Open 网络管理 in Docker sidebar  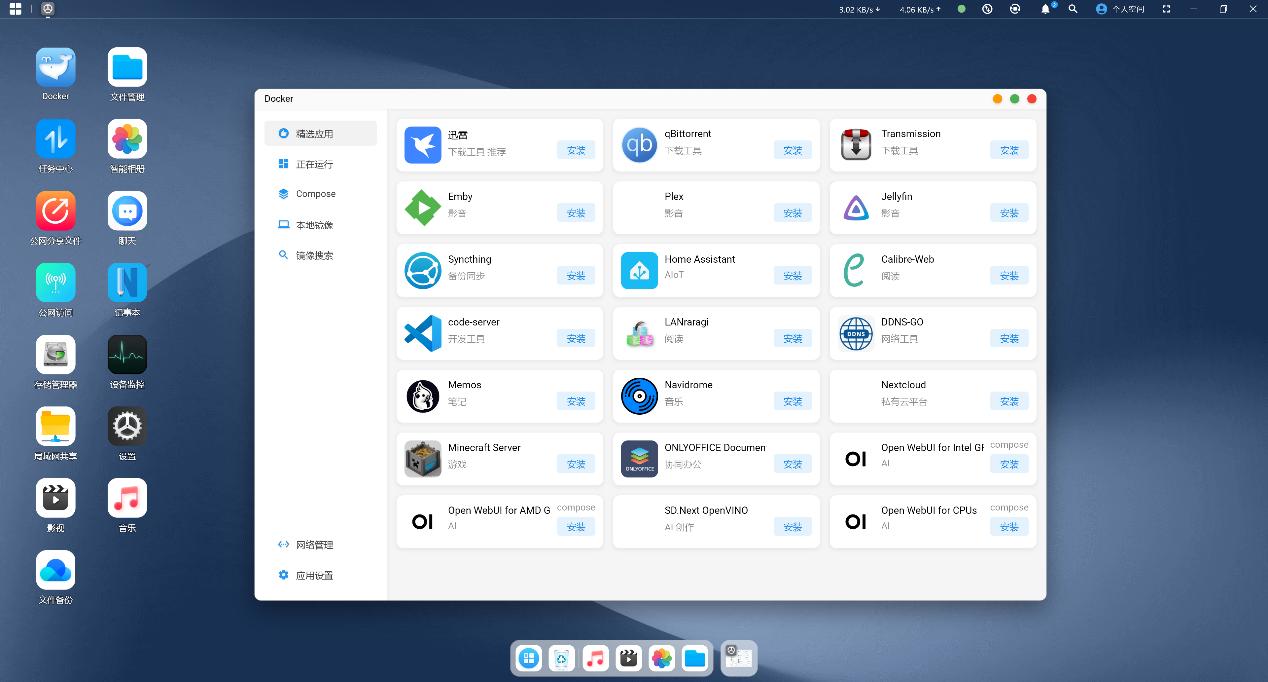pos(321,545)
